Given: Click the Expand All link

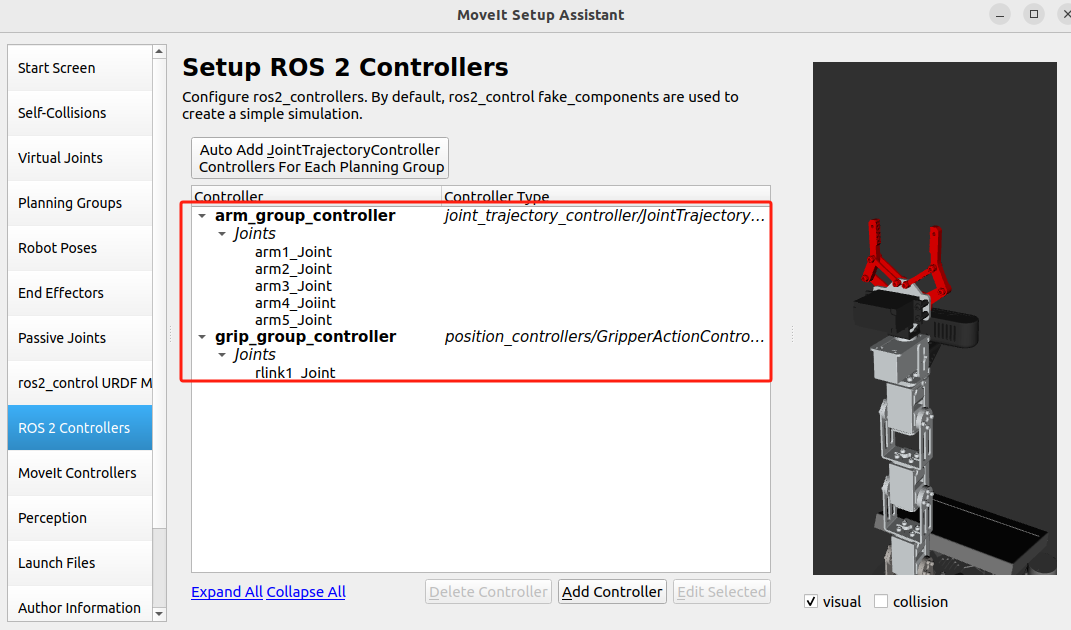Looking at the screenshot, I should point(227,592).
